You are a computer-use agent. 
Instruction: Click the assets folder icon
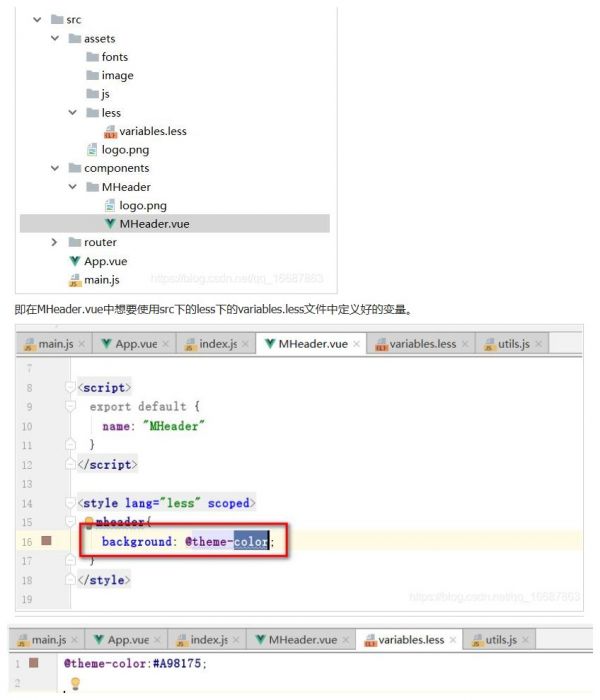(75, 38)
